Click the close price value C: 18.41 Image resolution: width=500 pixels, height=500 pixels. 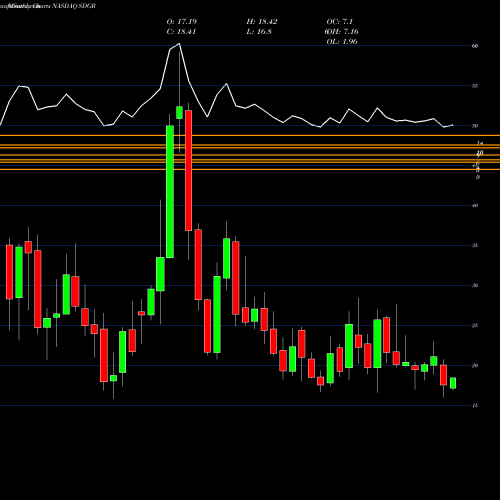pos(181,32)
